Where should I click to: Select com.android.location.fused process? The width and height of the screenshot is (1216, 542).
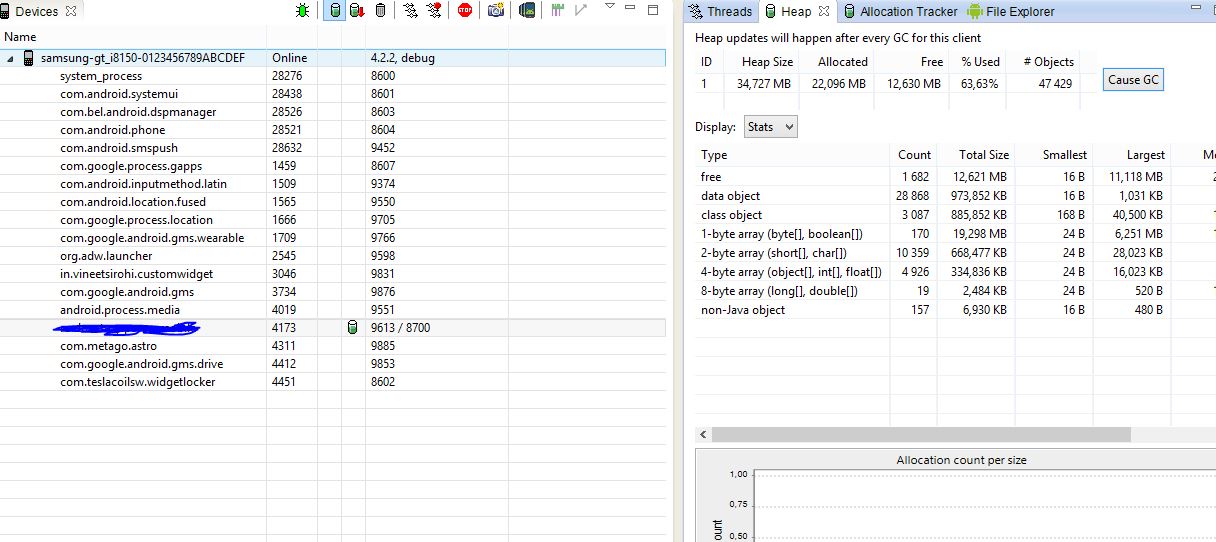[333, 202]
